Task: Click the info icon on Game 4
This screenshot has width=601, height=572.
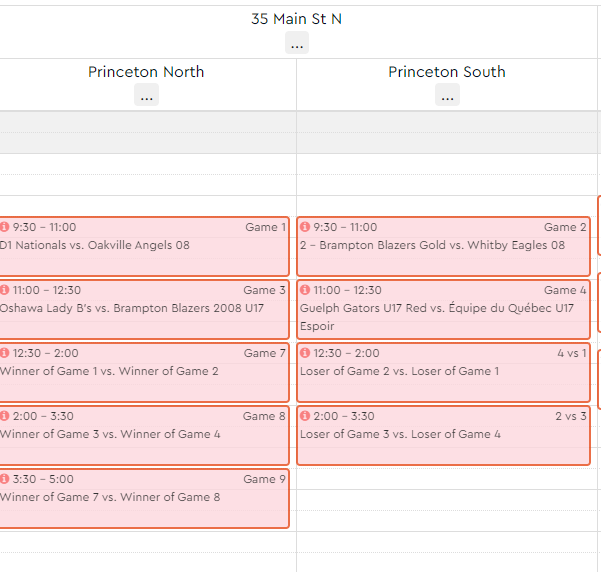Action: click(306, 291)
